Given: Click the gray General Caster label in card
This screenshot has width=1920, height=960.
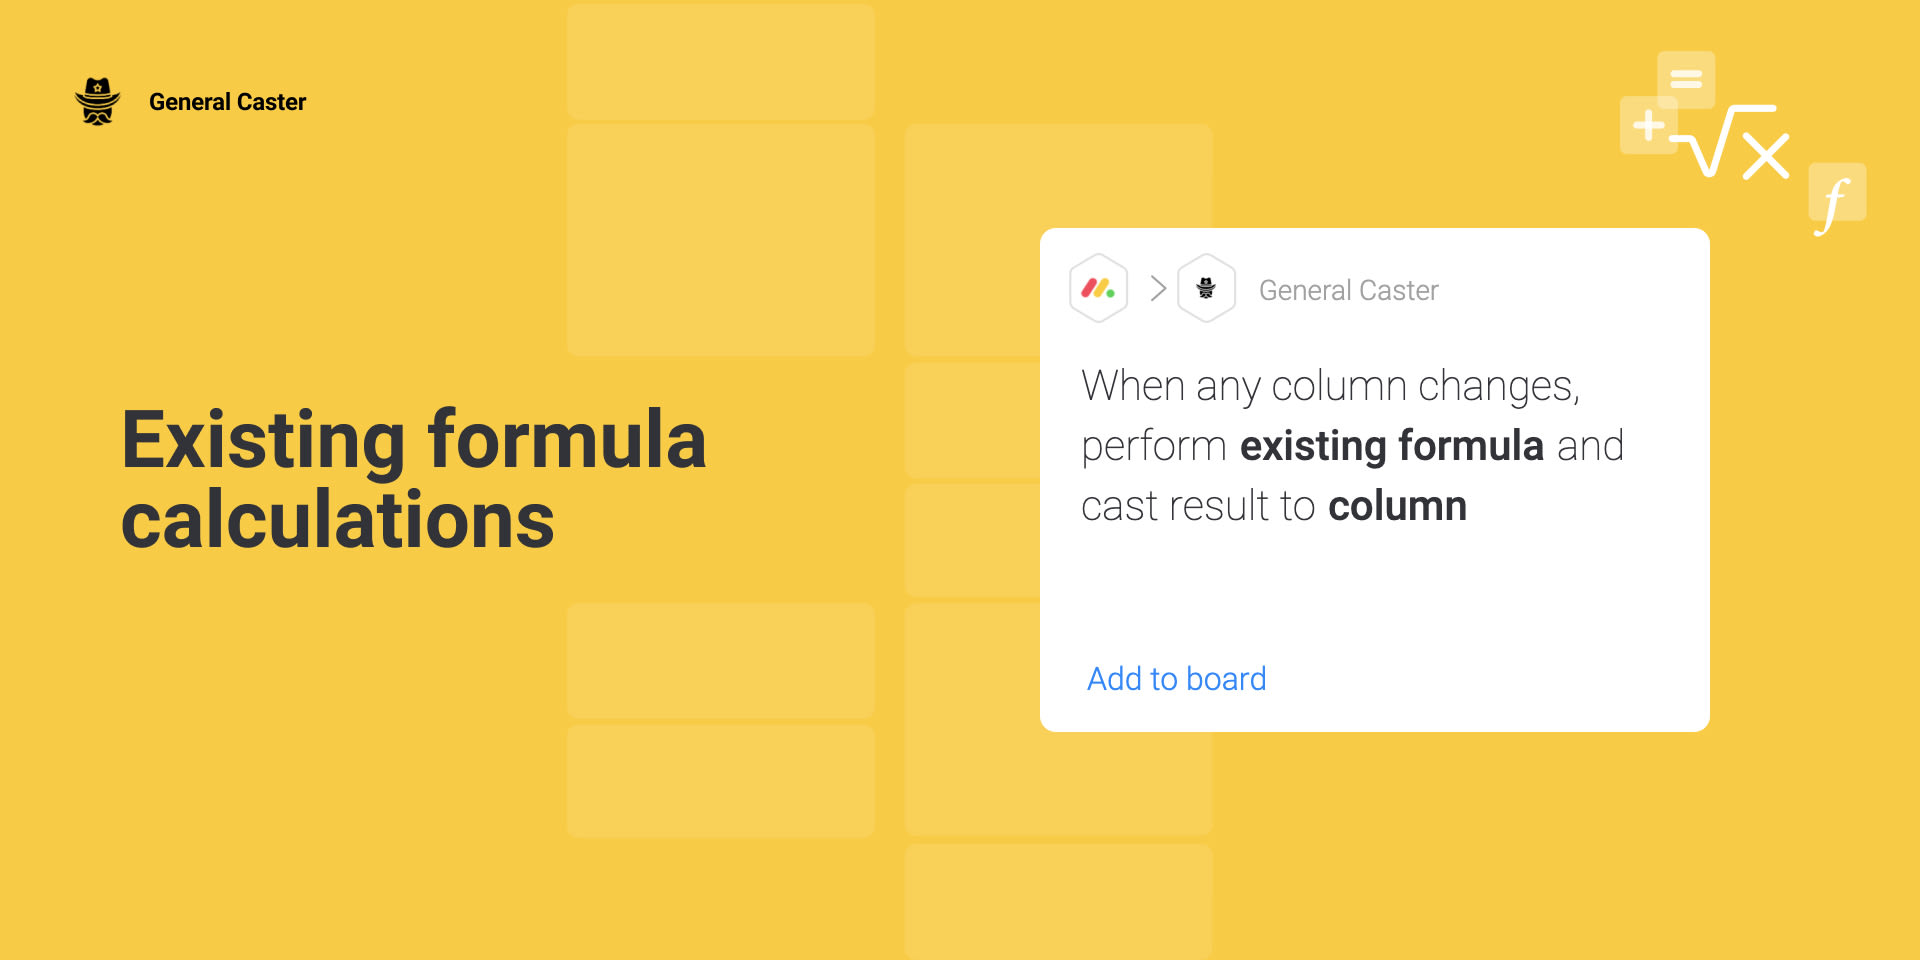Looking at the screenshot, I should [x=1348, y=290].
